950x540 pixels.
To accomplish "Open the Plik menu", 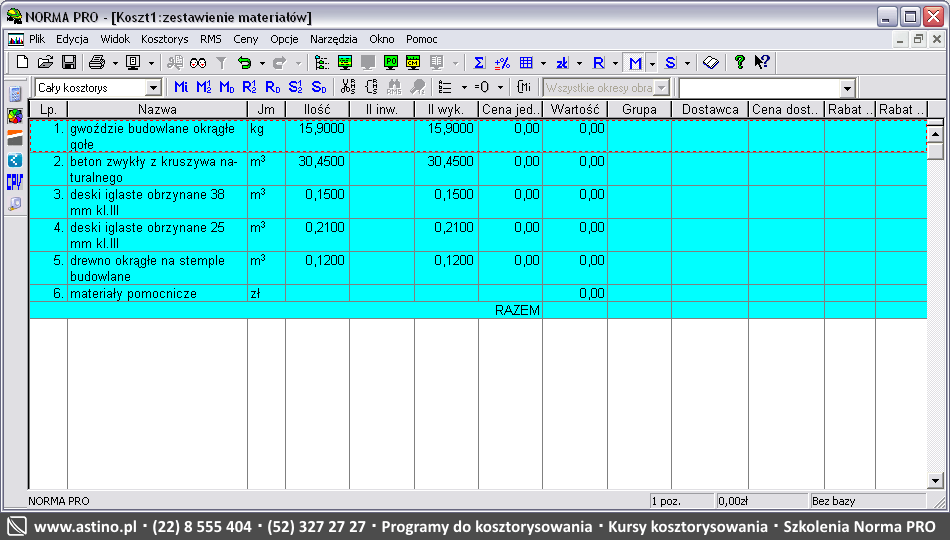I will point(37,39).
